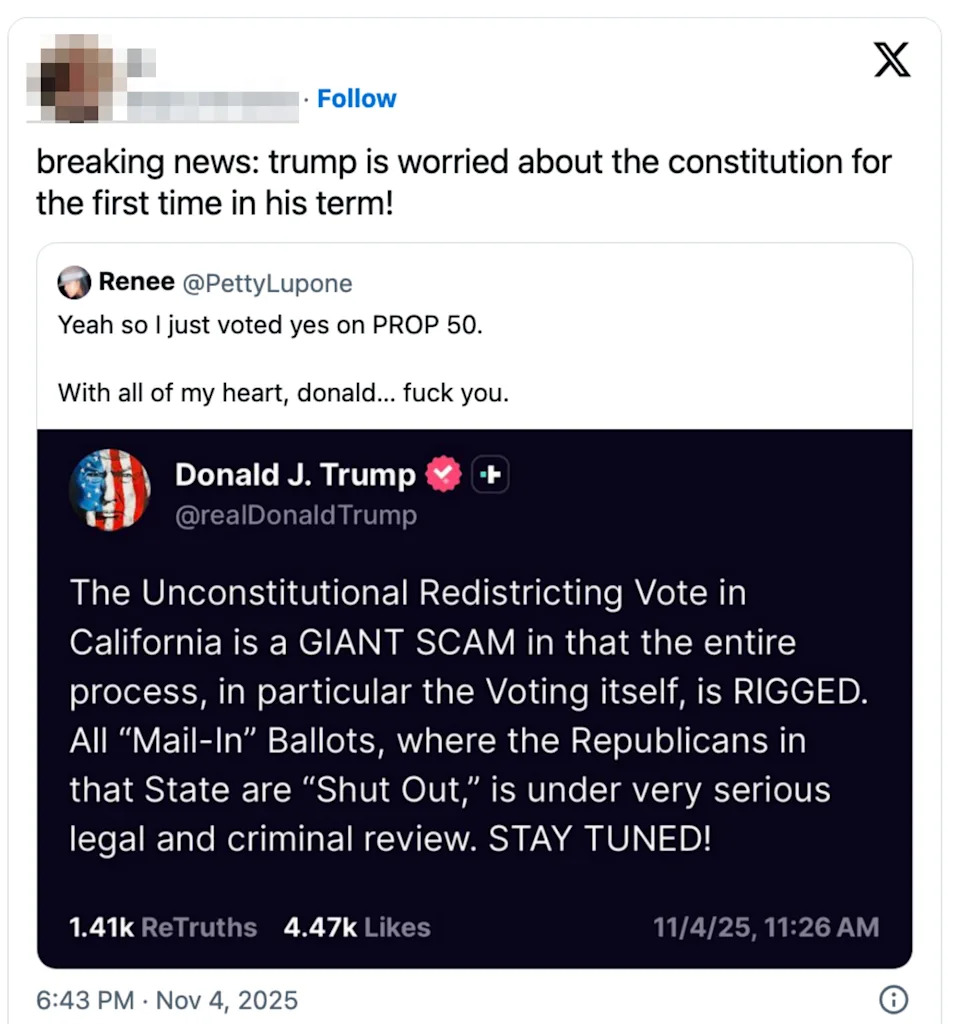Open the @realDonaldTrump handle
Viewport: 960px width, 1024px height.
[296, 515]
